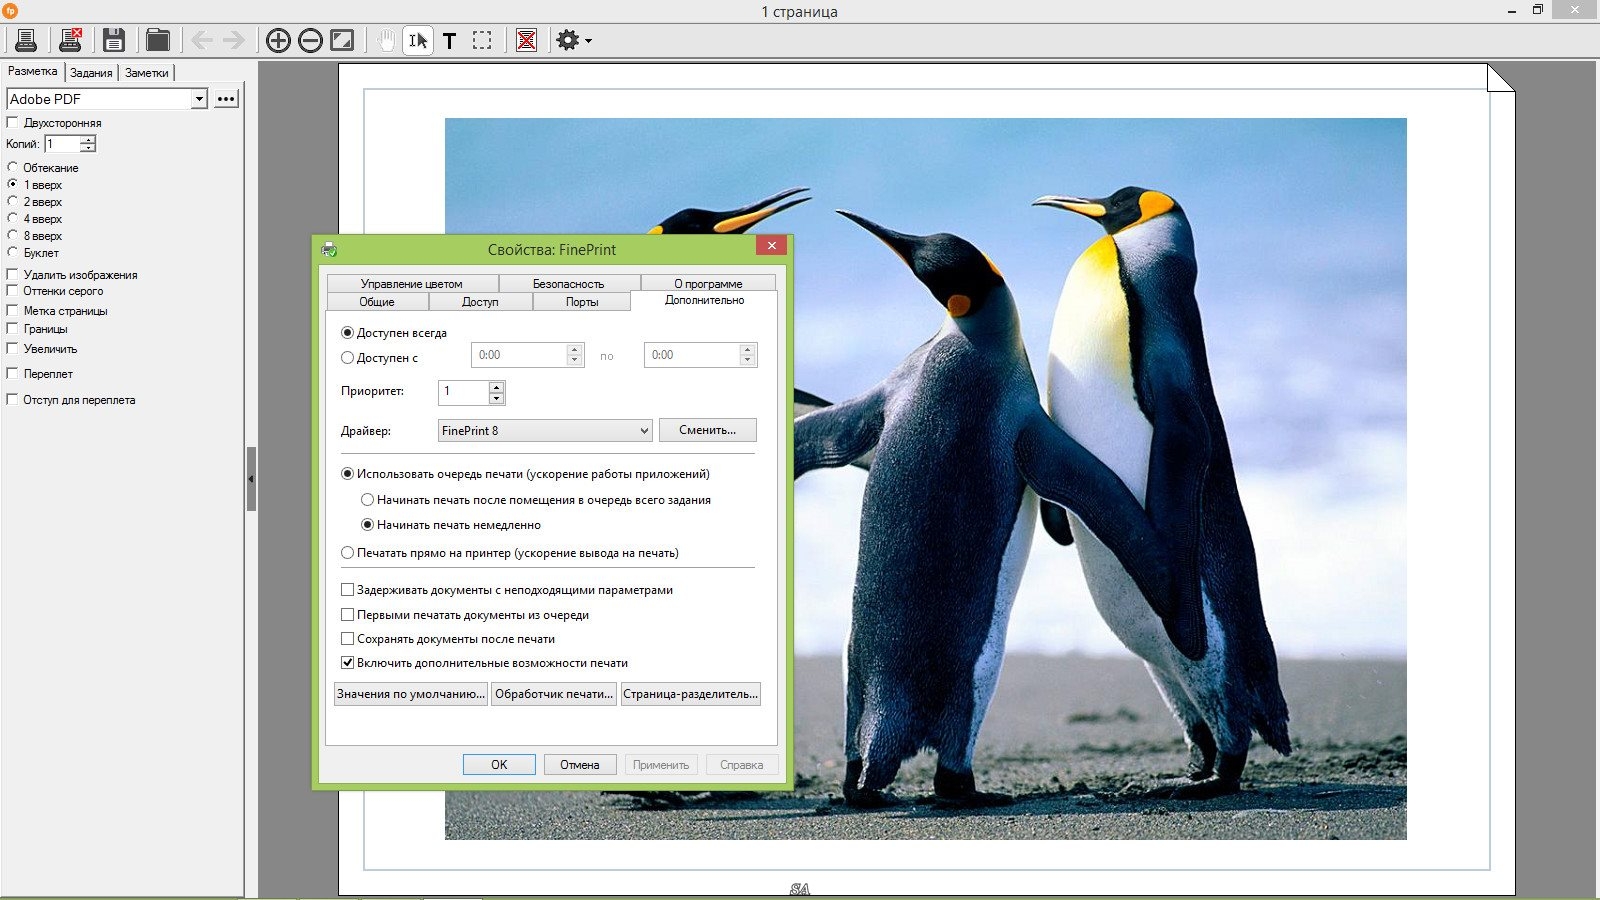Select the text cursor selection tool

(x=418, y=40)
